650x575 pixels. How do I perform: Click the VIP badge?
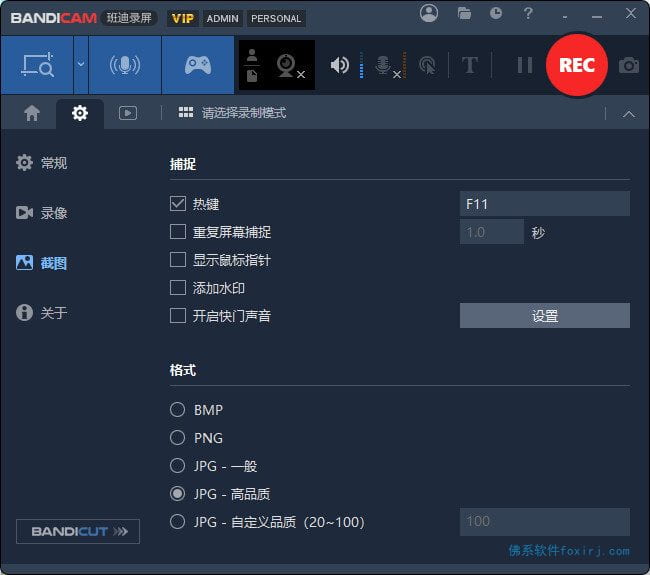(x=182, y=19)
